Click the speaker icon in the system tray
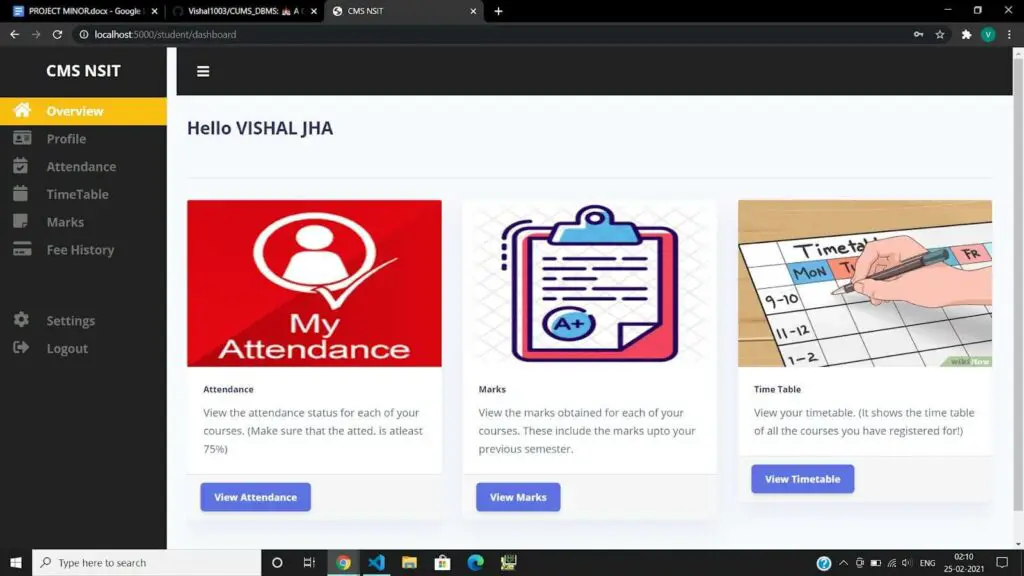This screenshot has height=576, width=1024. [905, 562]
